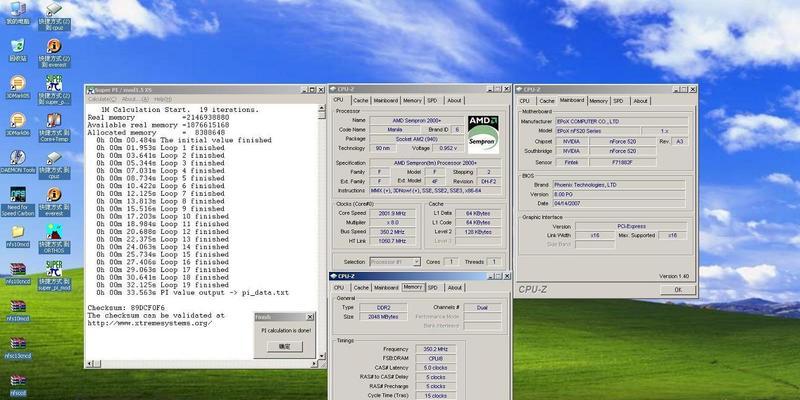Click the memory Size field 2048 MBytes

pos(383,317)
